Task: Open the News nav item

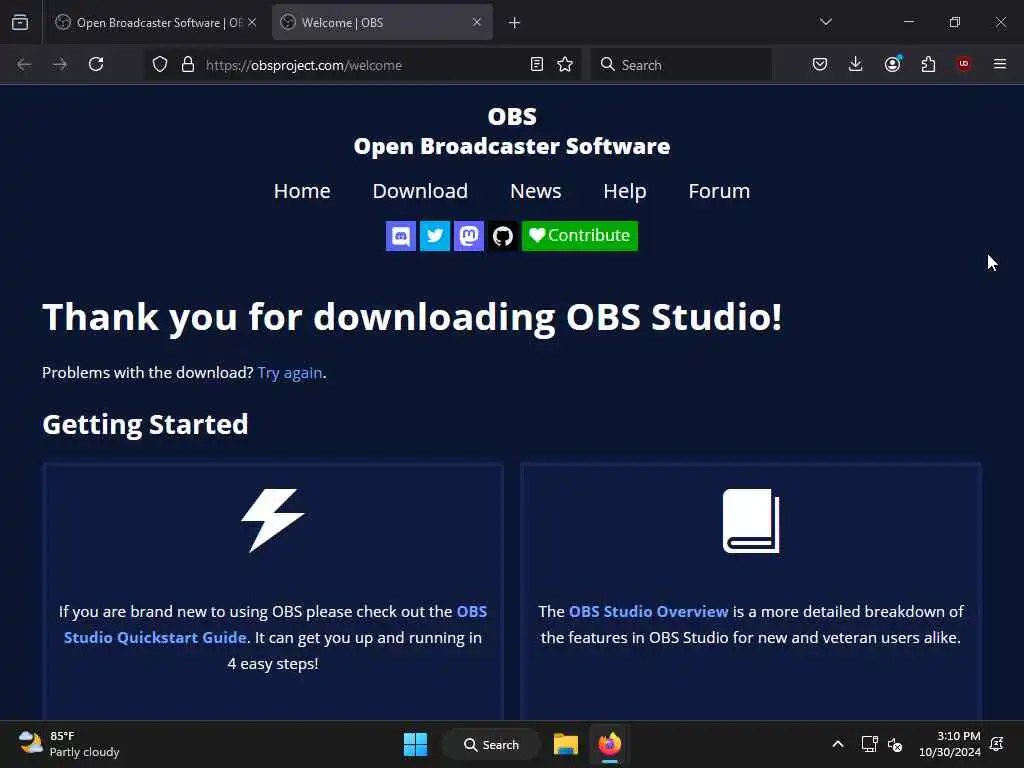Action: click(x=536, y=191)
